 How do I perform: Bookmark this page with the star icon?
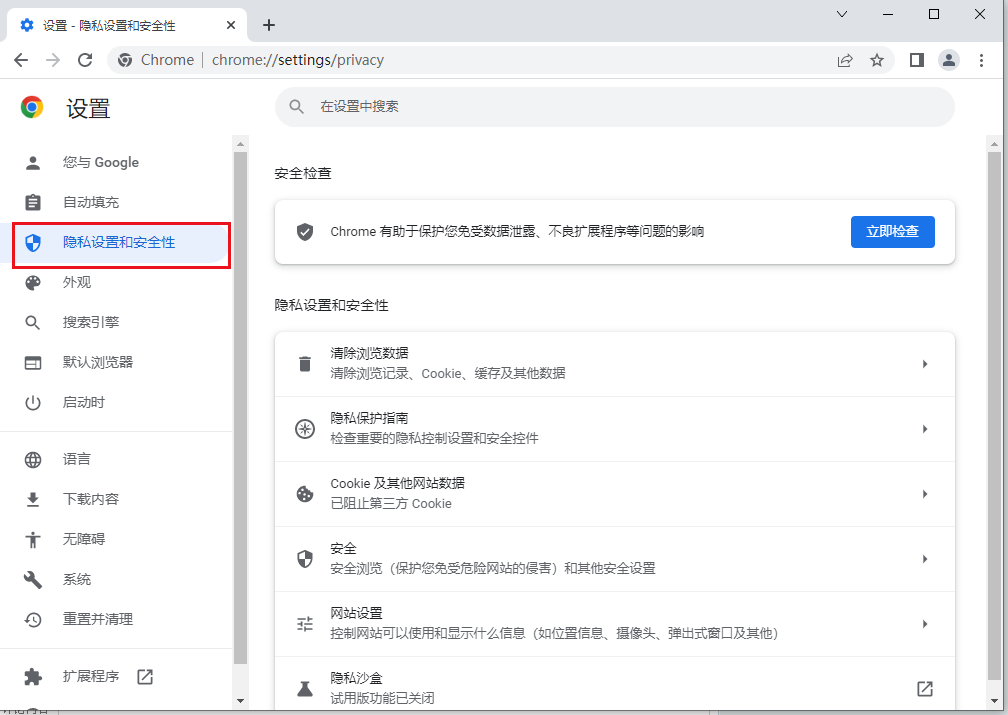tap(877, 60)
